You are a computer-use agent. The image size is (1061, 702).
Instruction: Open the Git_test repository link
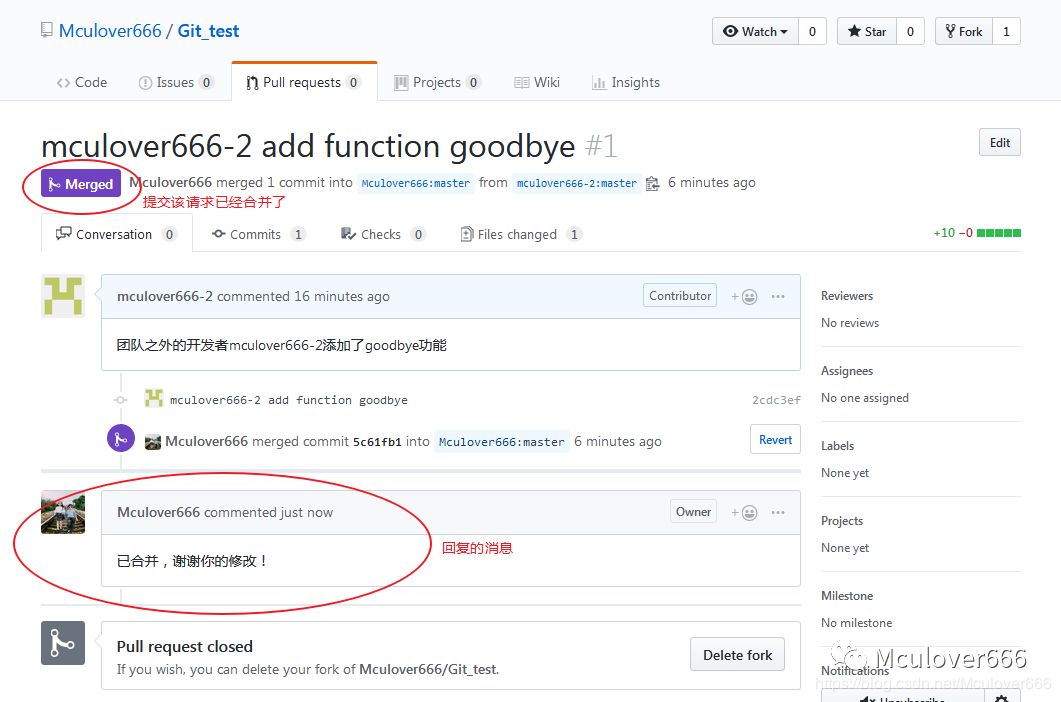(x=208, y=31)
